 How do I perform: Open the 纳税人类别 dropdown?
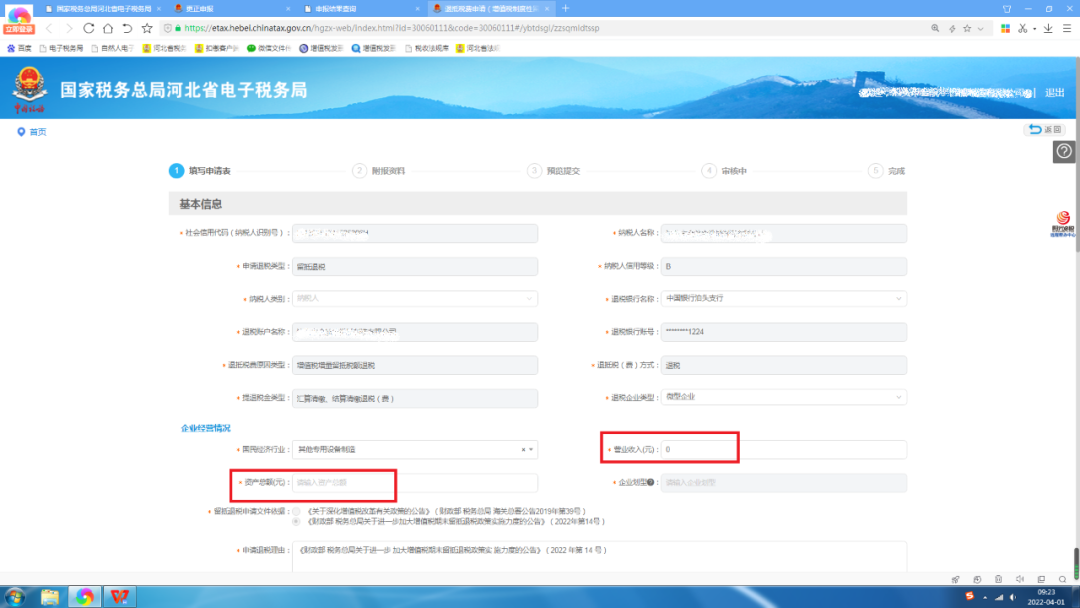[415, 299]
